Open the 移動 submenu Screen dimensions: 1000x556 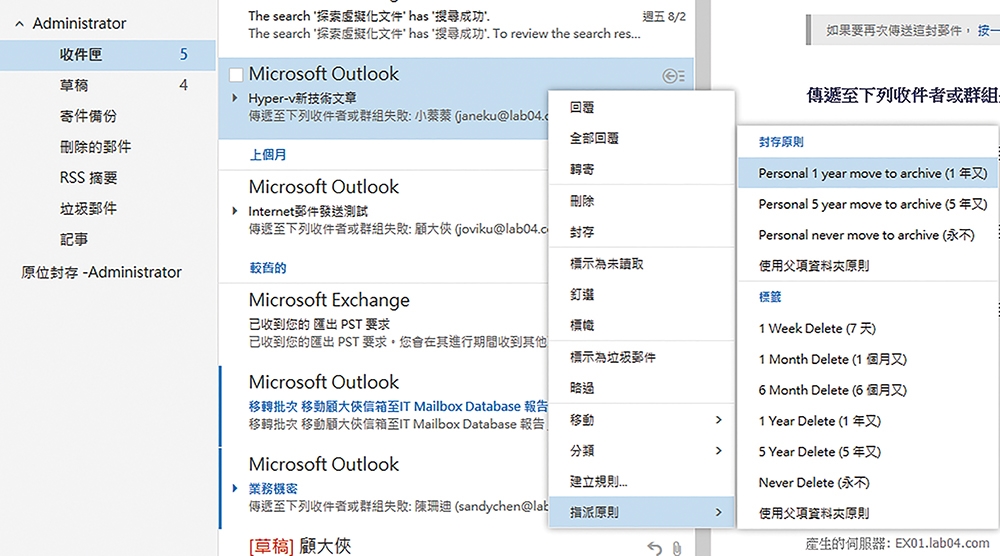[642, 420]
